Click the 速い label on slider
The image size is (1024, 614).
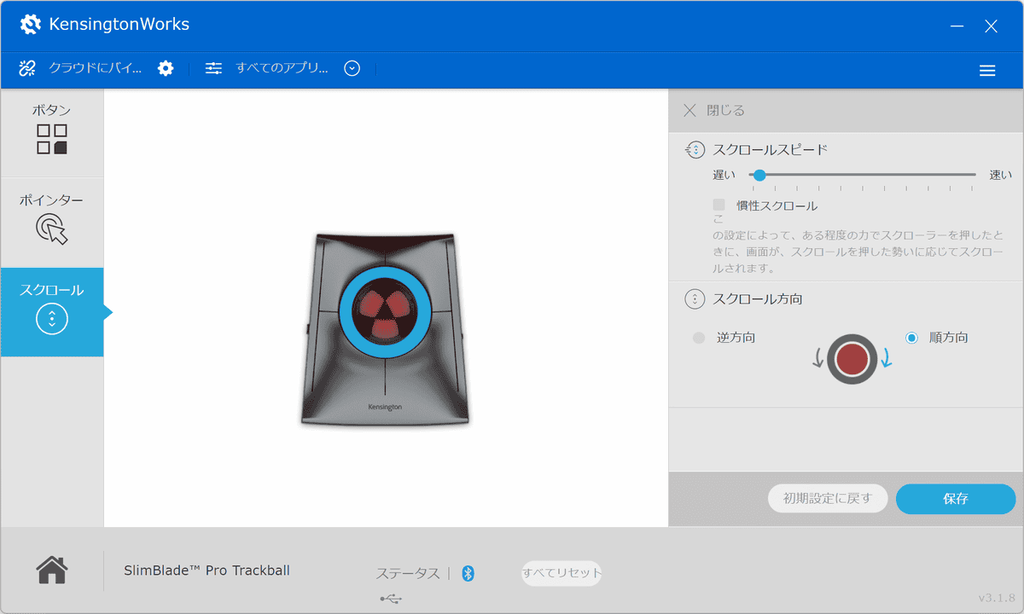click(x=1000, y=175)
